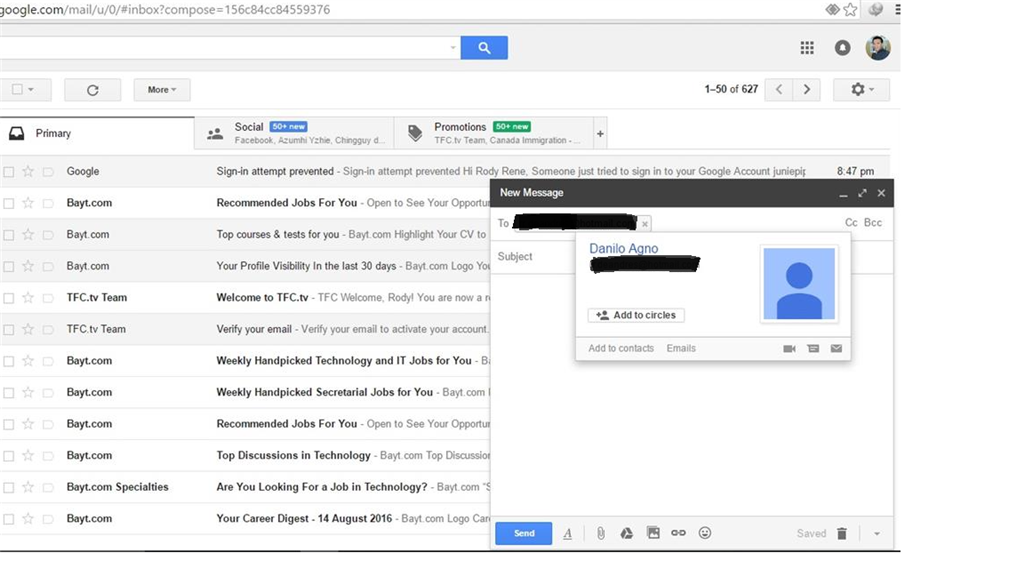The width and height of the screenshot is (1024, 576).
Task: Open the Google apps grid
Action: tap(807, 48)
